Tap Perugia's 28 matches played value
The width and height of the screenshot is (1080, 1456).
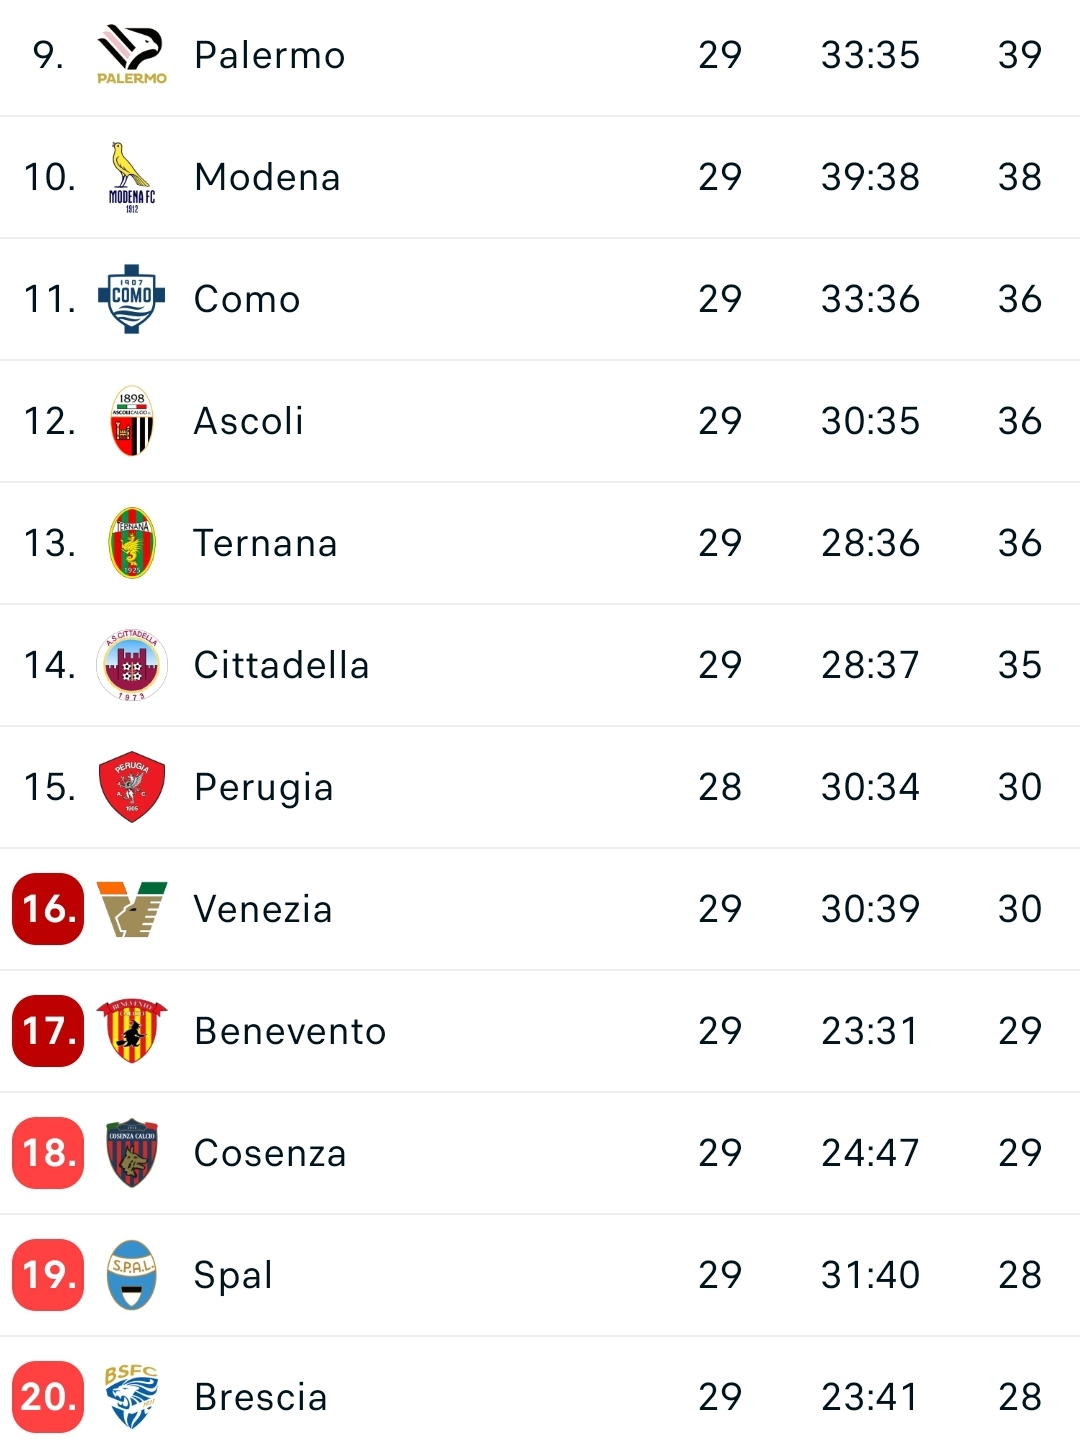720,787
